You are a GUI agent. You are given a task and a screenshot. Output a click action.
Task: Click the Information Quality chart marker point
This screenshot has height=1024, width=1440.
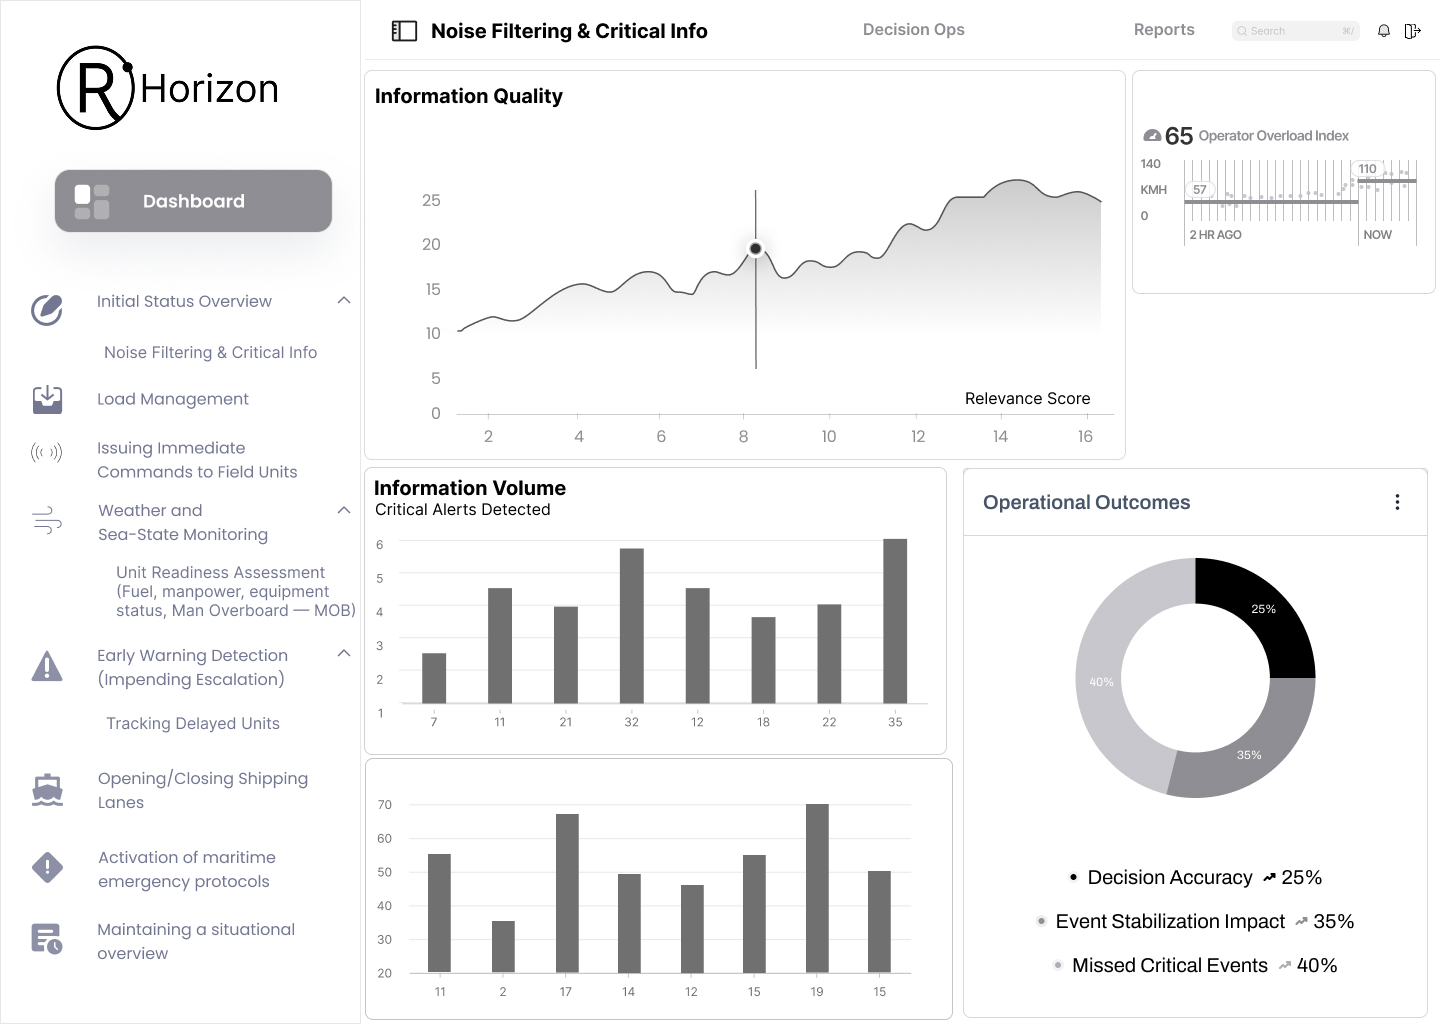756,248
